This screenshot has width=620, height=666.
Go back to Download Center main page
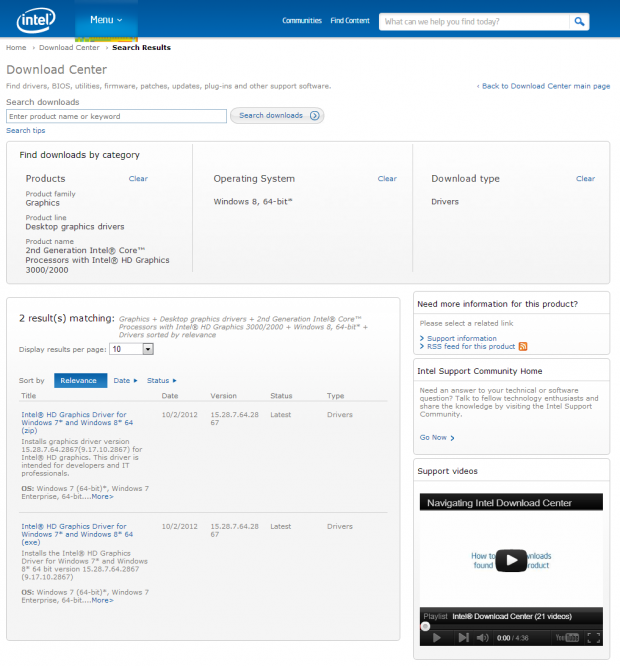(544, 86)
